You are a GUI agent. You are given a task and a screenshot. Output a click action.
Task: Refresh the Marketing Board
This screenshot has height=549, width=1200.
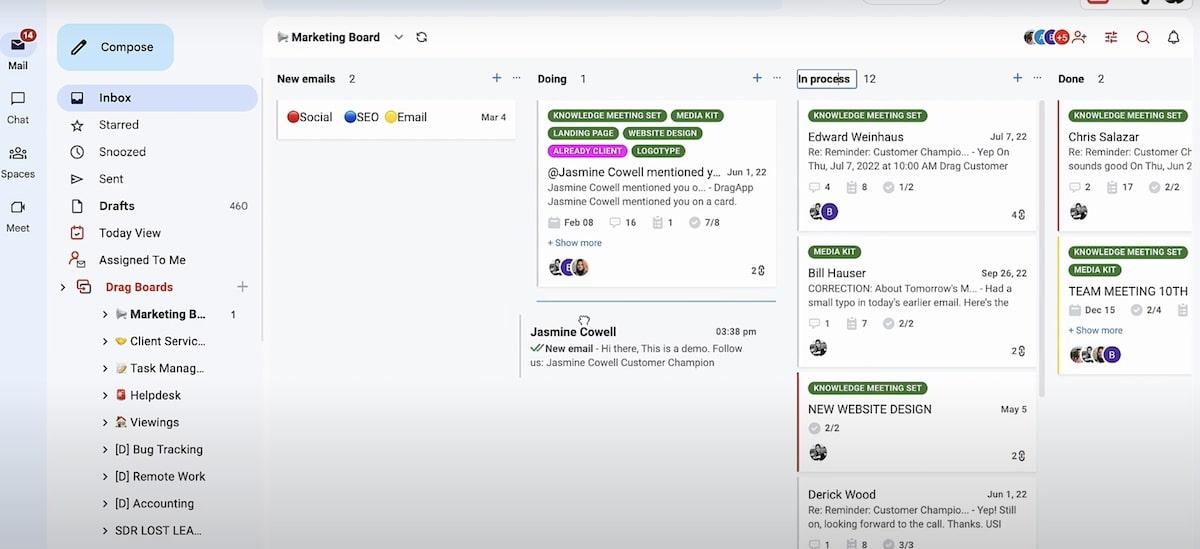coord(422,37)
